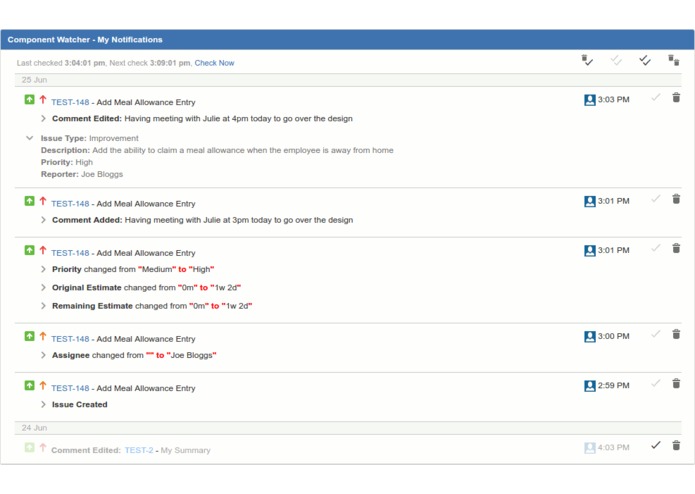The width and height of the screenshot is (695, 494).
Task: Toggle read checkmark on 4:03 PM TEST-2 row
Action: point(656,445)
